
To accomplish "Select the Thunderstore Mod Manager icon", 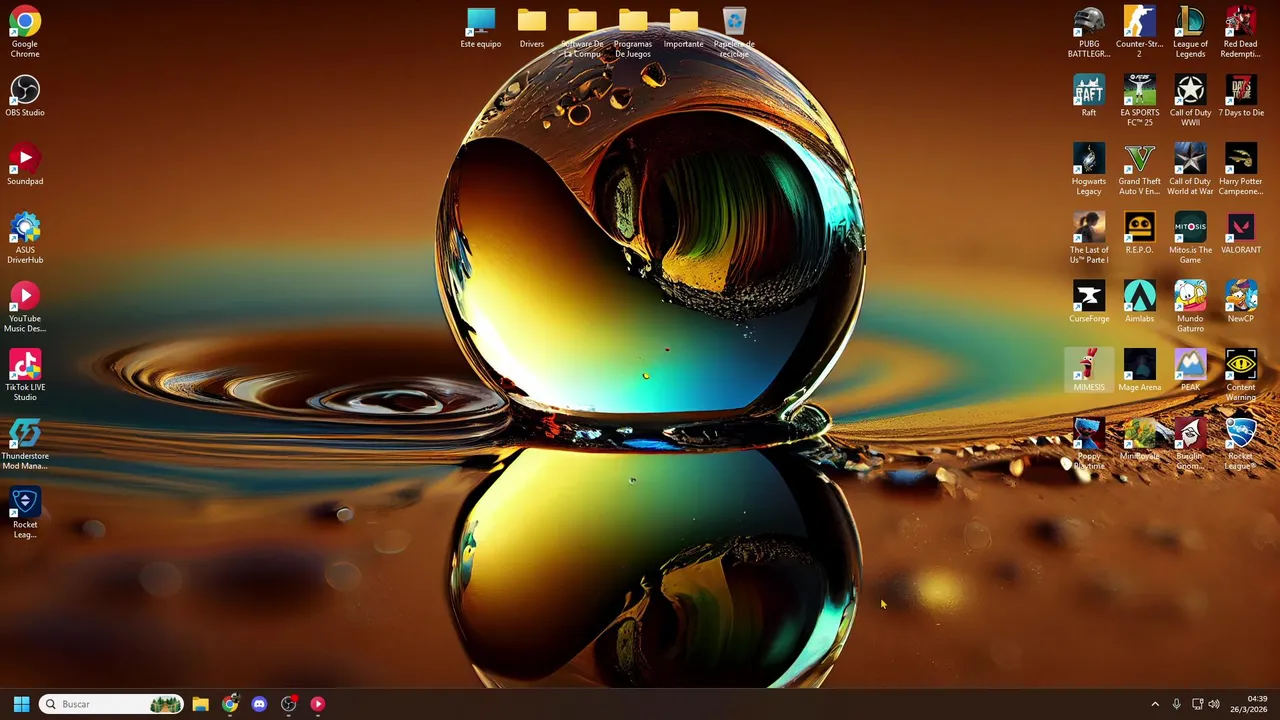I will [25, 445].
